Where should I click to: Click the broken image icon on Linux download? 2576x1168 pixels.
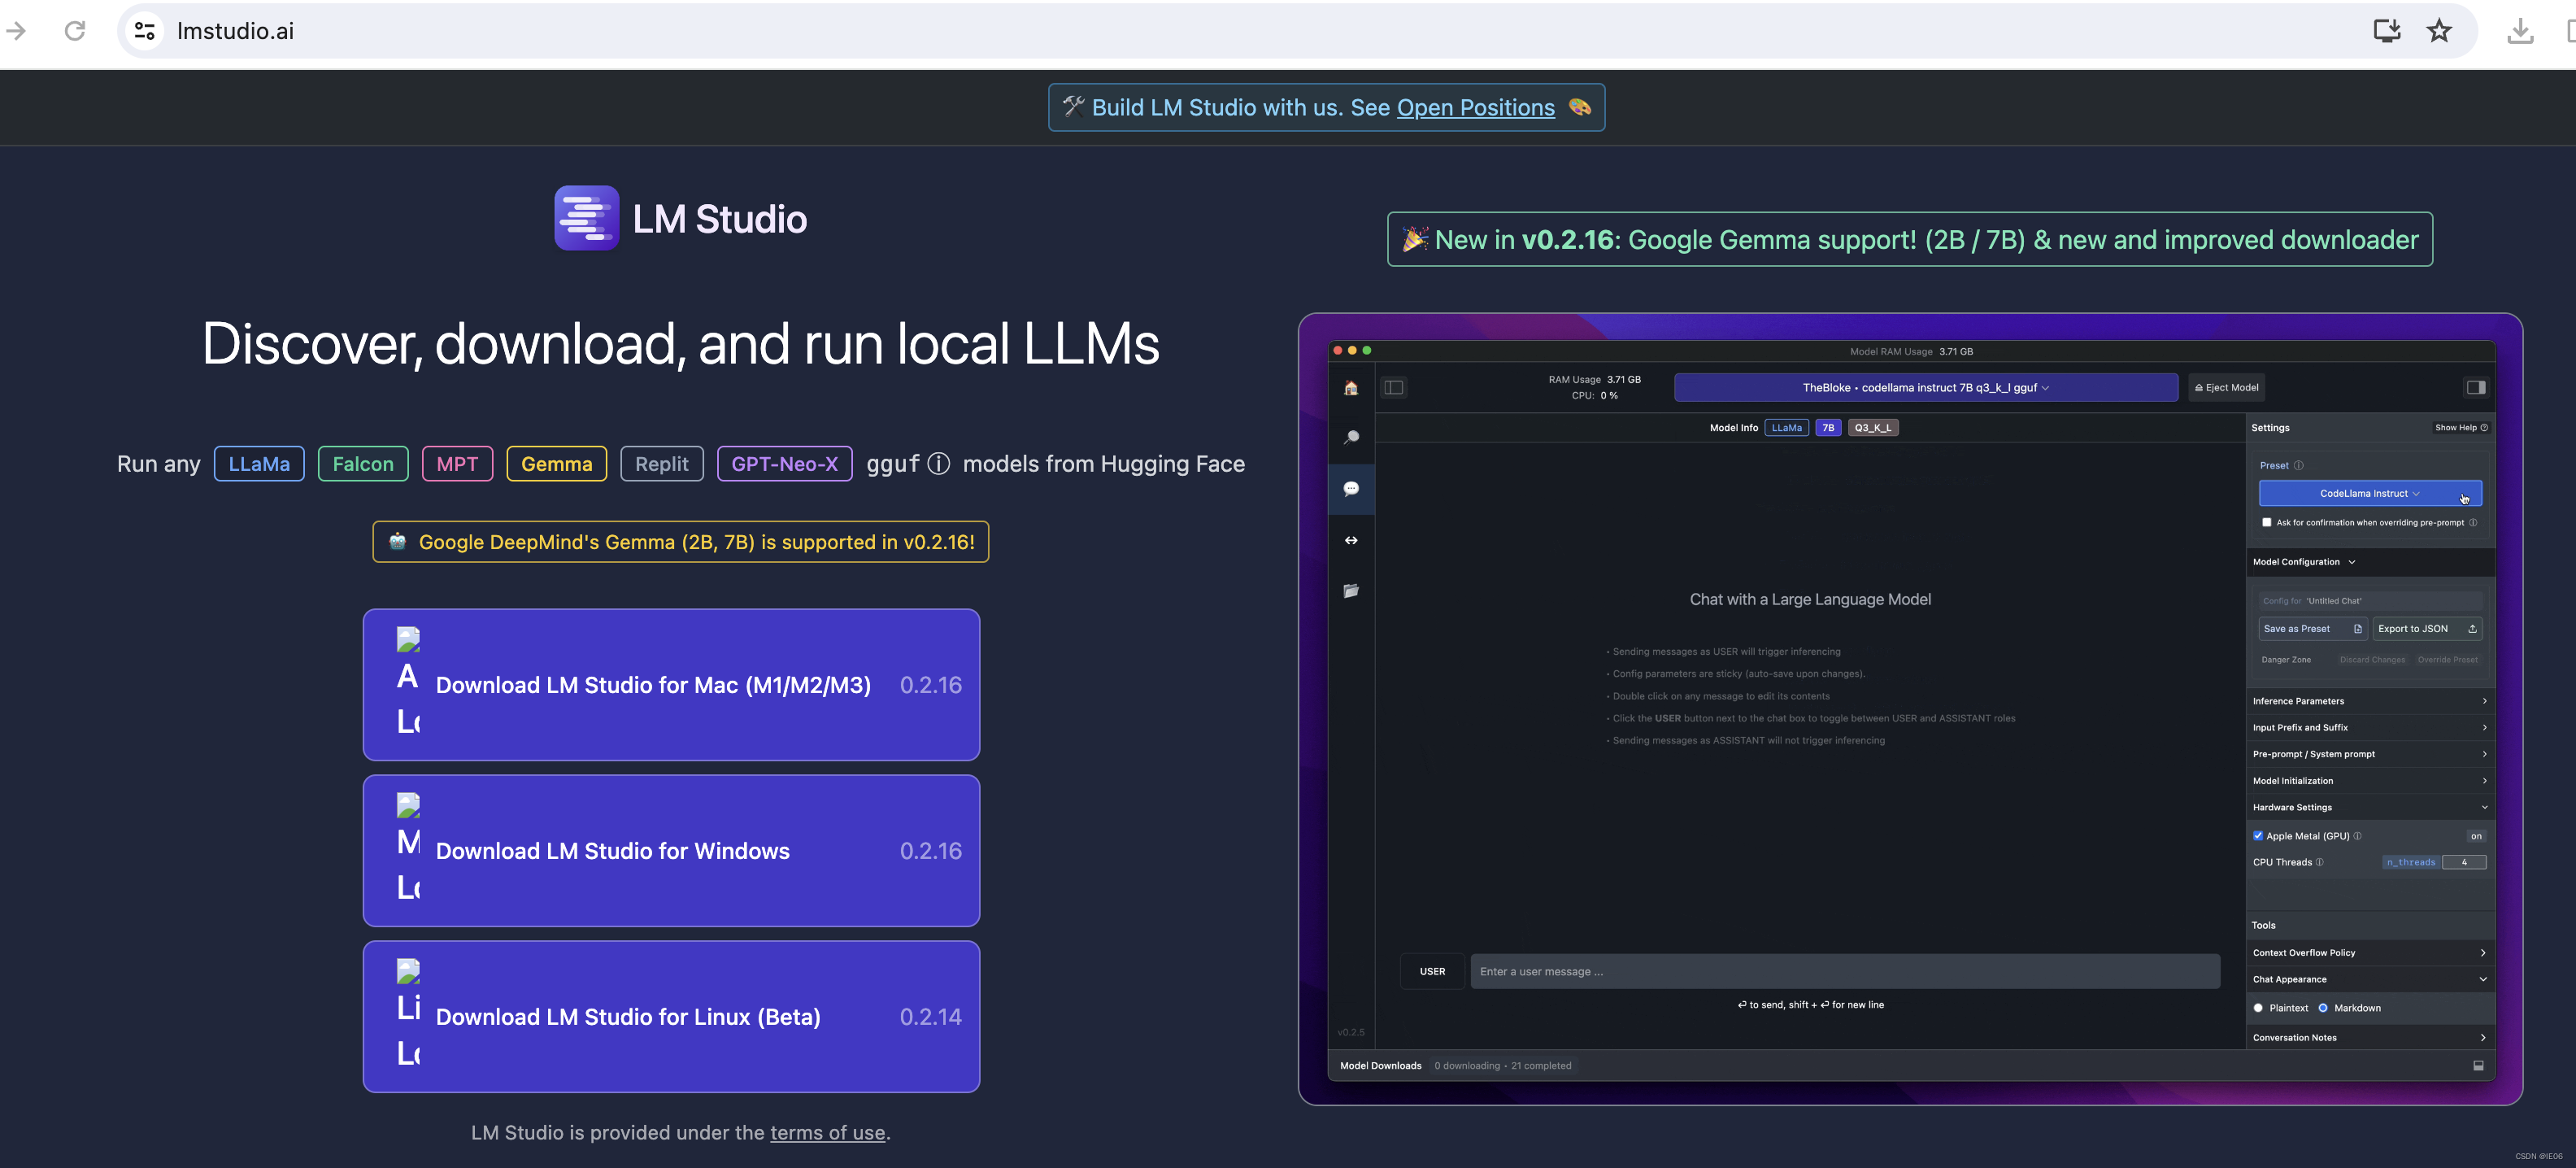408,971
